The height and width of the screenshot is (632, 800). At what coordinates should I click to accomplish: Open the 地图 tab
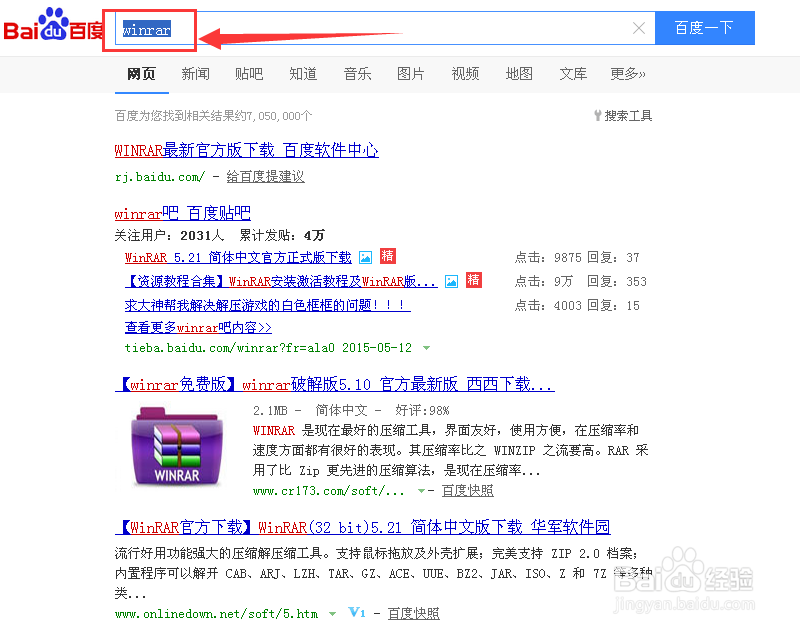tap(519, 74)
